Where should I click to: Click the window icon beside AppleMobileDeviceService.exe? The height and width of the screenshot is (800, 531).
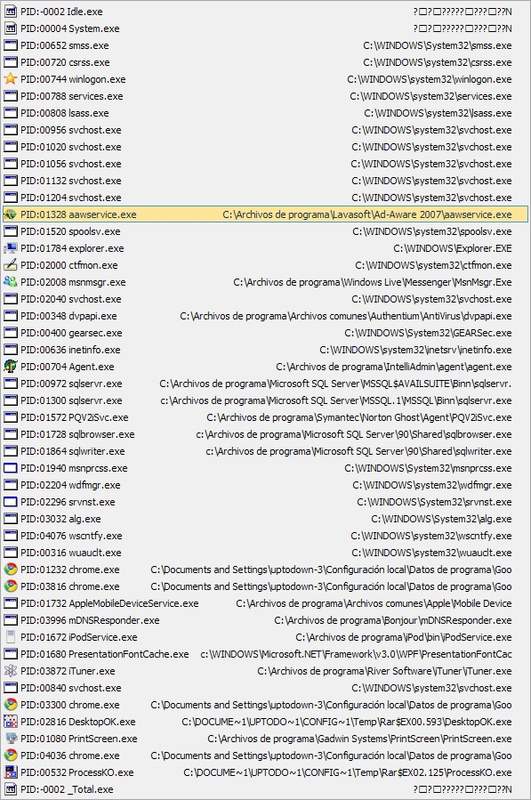coord(10,603)
